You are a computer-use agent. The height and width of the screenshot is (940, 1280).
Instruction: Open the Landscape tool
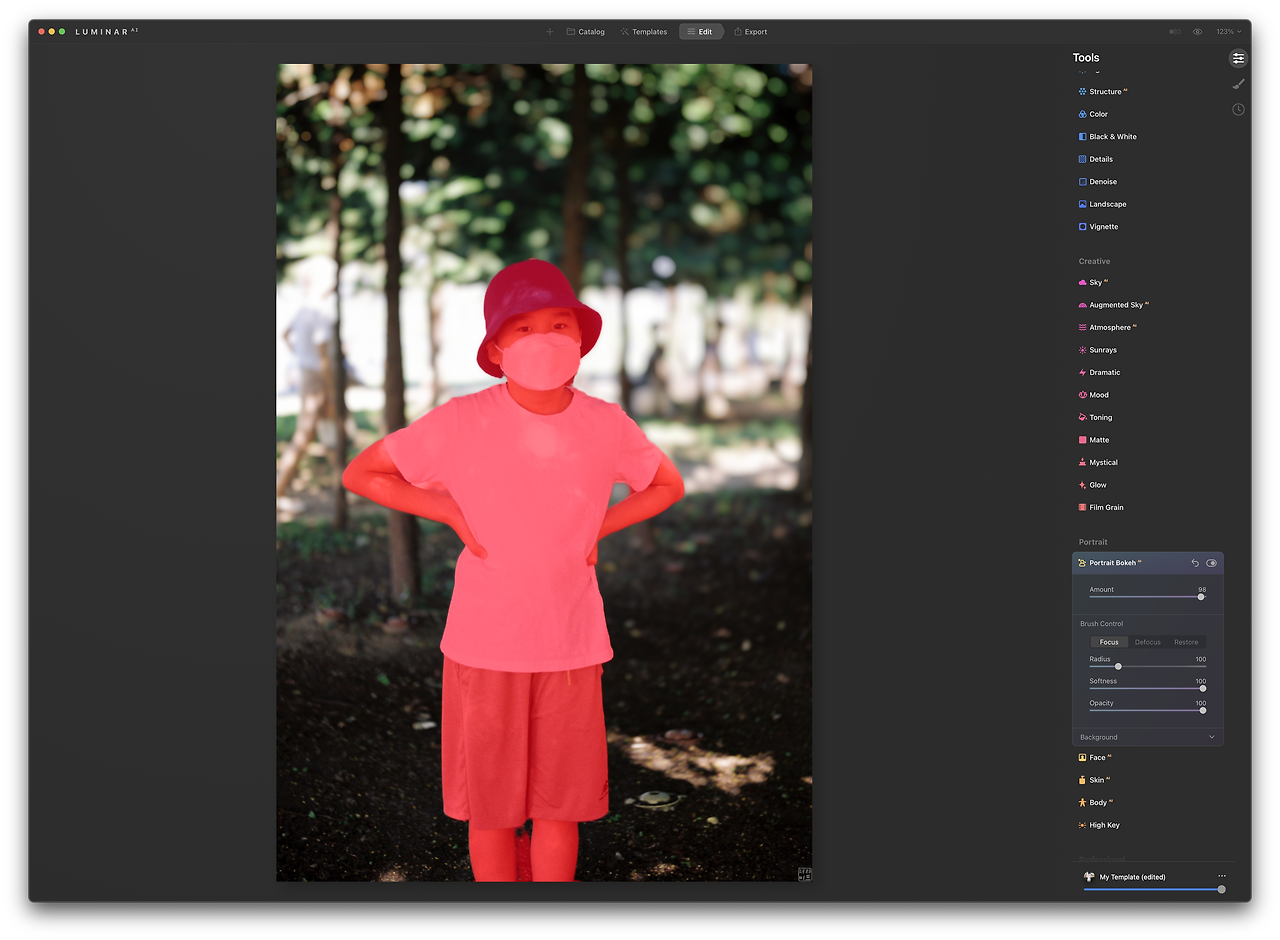(1102, 204)
